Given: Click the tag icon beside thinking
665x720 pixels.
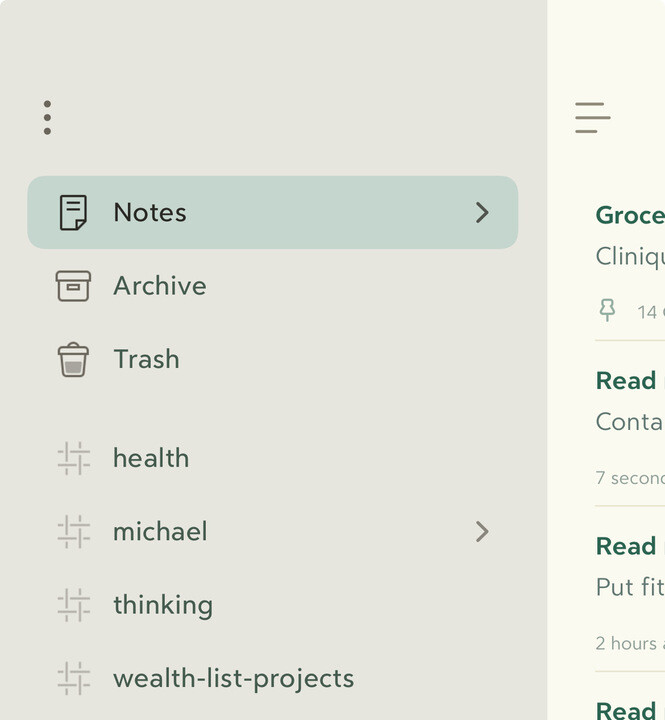Looking at the screenshot, I should (73, 605).
